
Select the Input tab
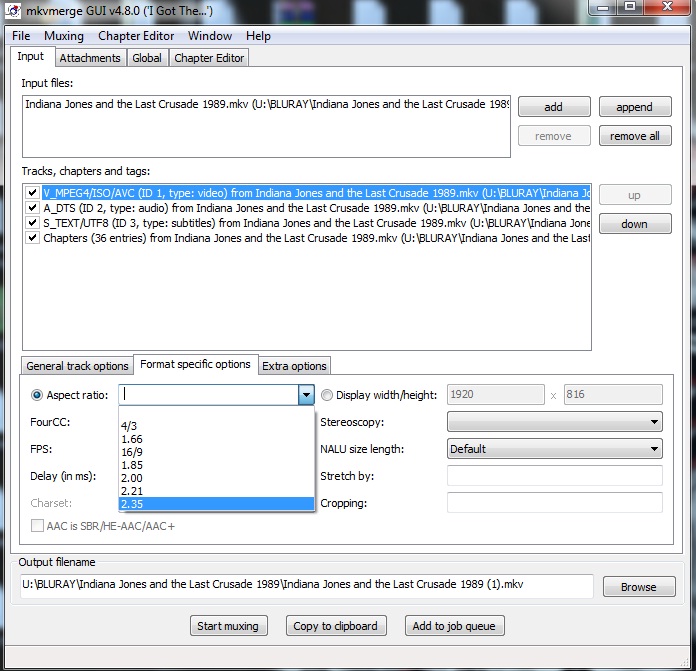point(31,56)
